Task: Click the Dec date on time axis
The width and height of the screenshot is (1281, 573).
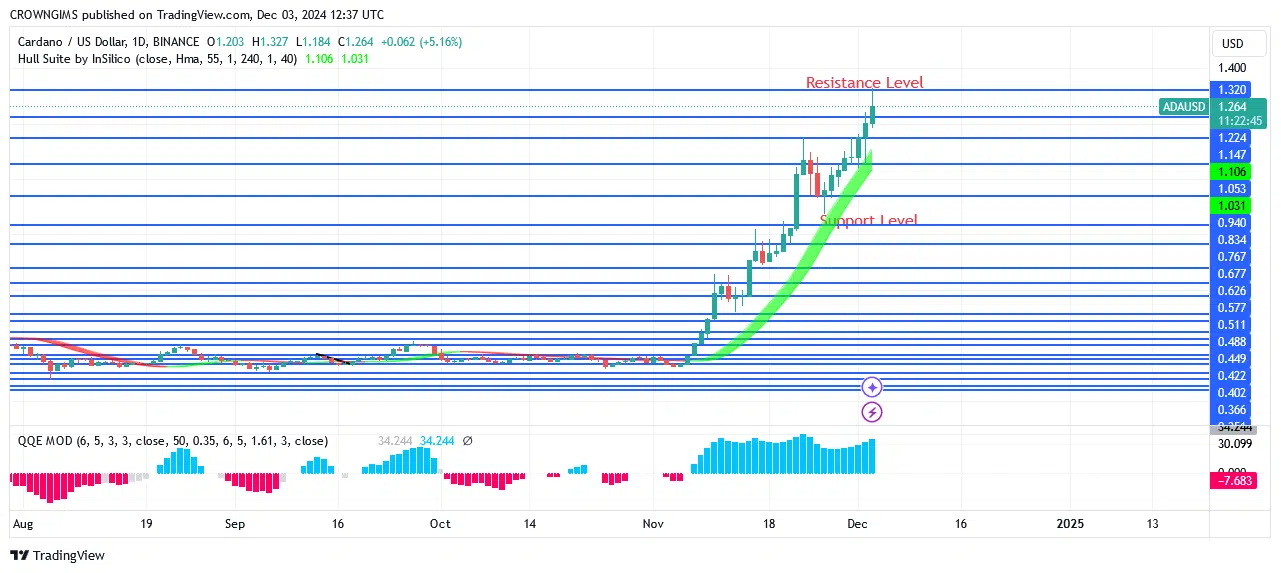Action: coord(857,523)
